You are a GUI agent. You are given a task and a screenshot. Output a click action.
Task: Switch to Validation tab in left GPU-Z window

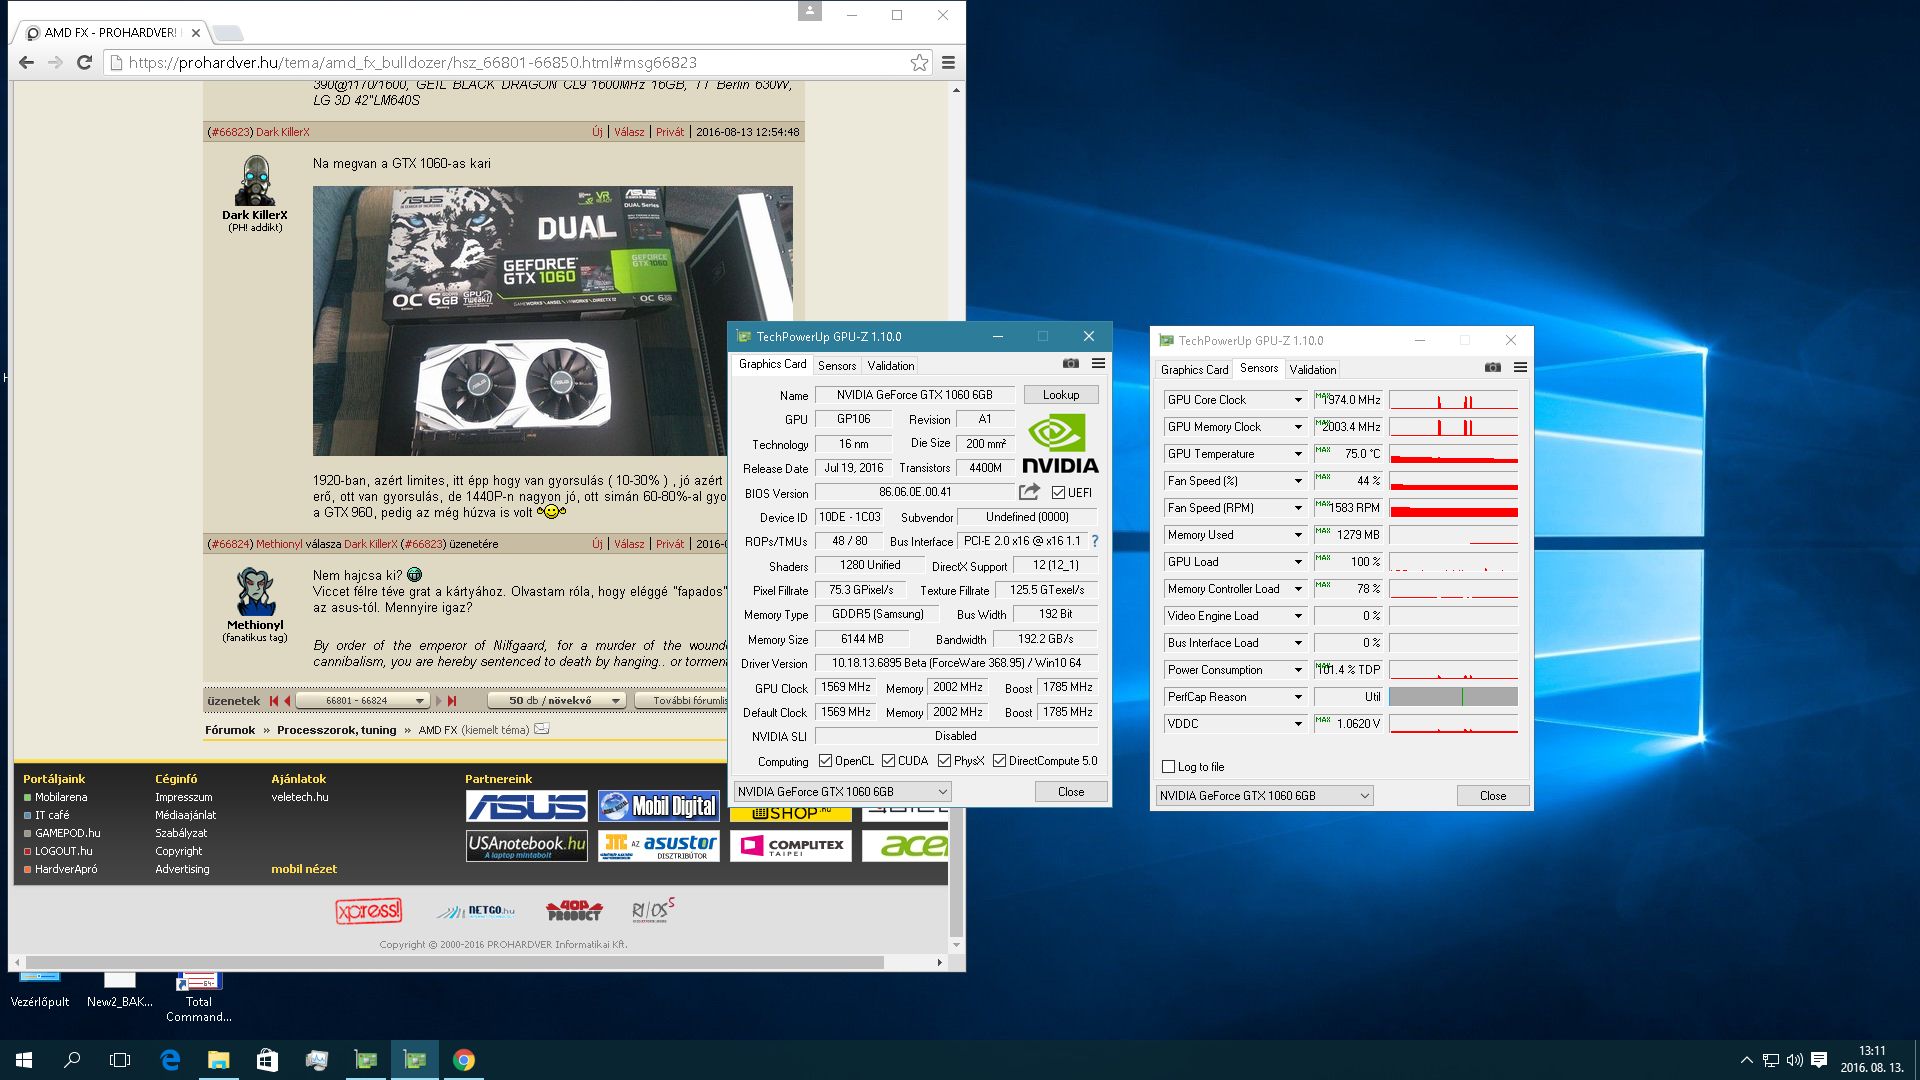(x=891, y=366)
